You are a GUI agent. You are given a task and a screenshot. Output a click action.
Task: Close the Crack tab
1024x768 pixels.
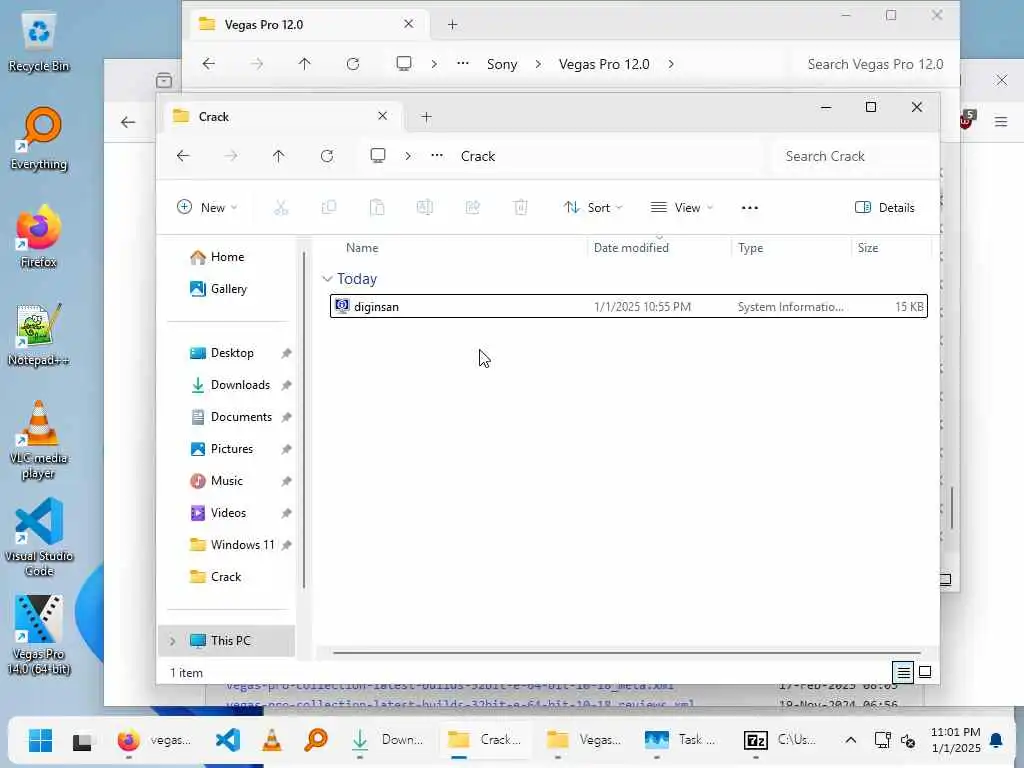383,116
